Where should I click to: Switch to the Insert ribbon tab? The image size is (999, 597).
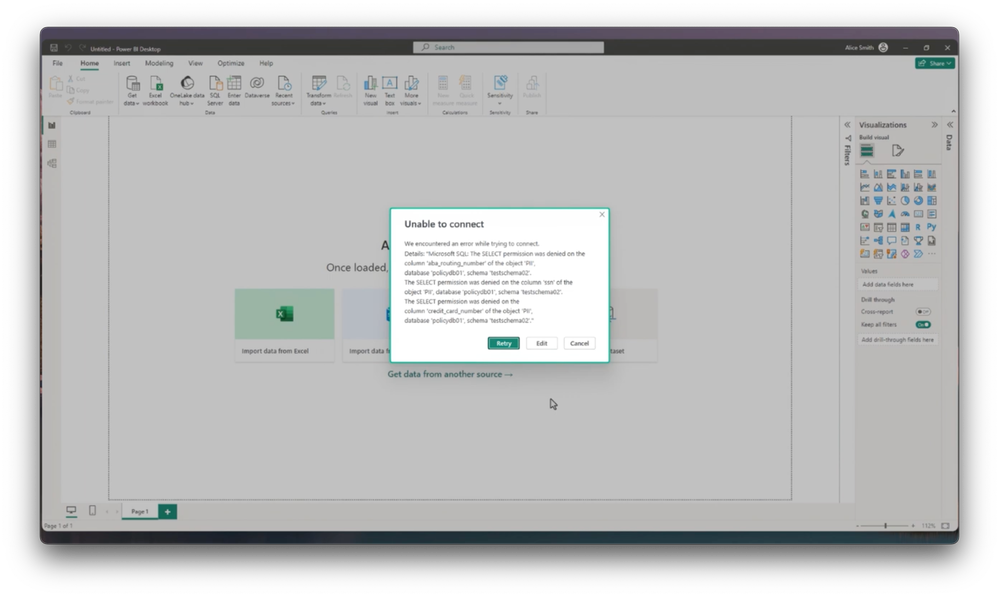(x=122, y=63)
